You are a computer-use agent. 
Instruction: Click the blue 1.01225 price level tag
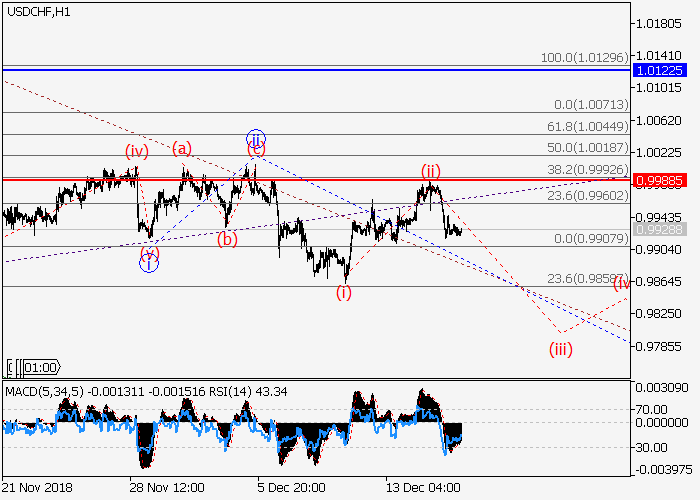pyautogui.click(x=659, y=70)
